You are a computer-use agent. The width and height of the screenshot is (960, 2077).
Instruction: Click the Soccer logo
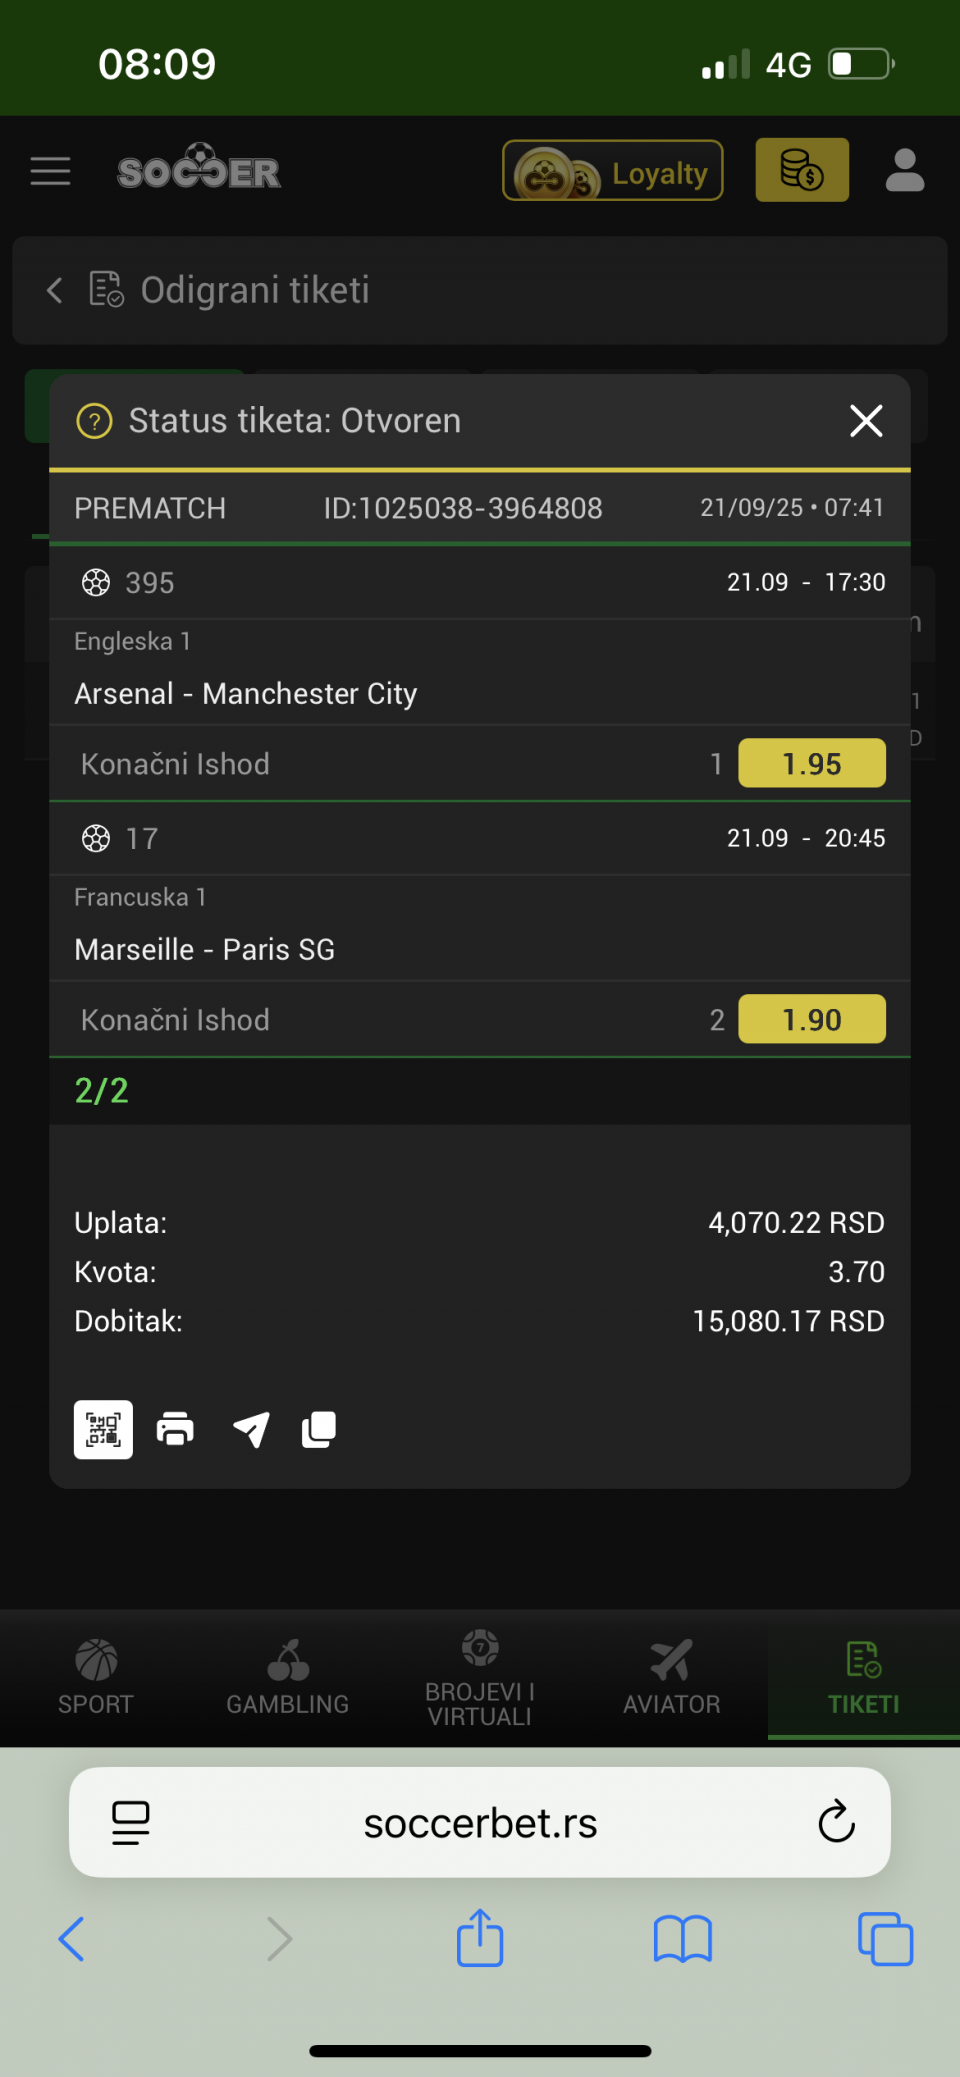199,169
